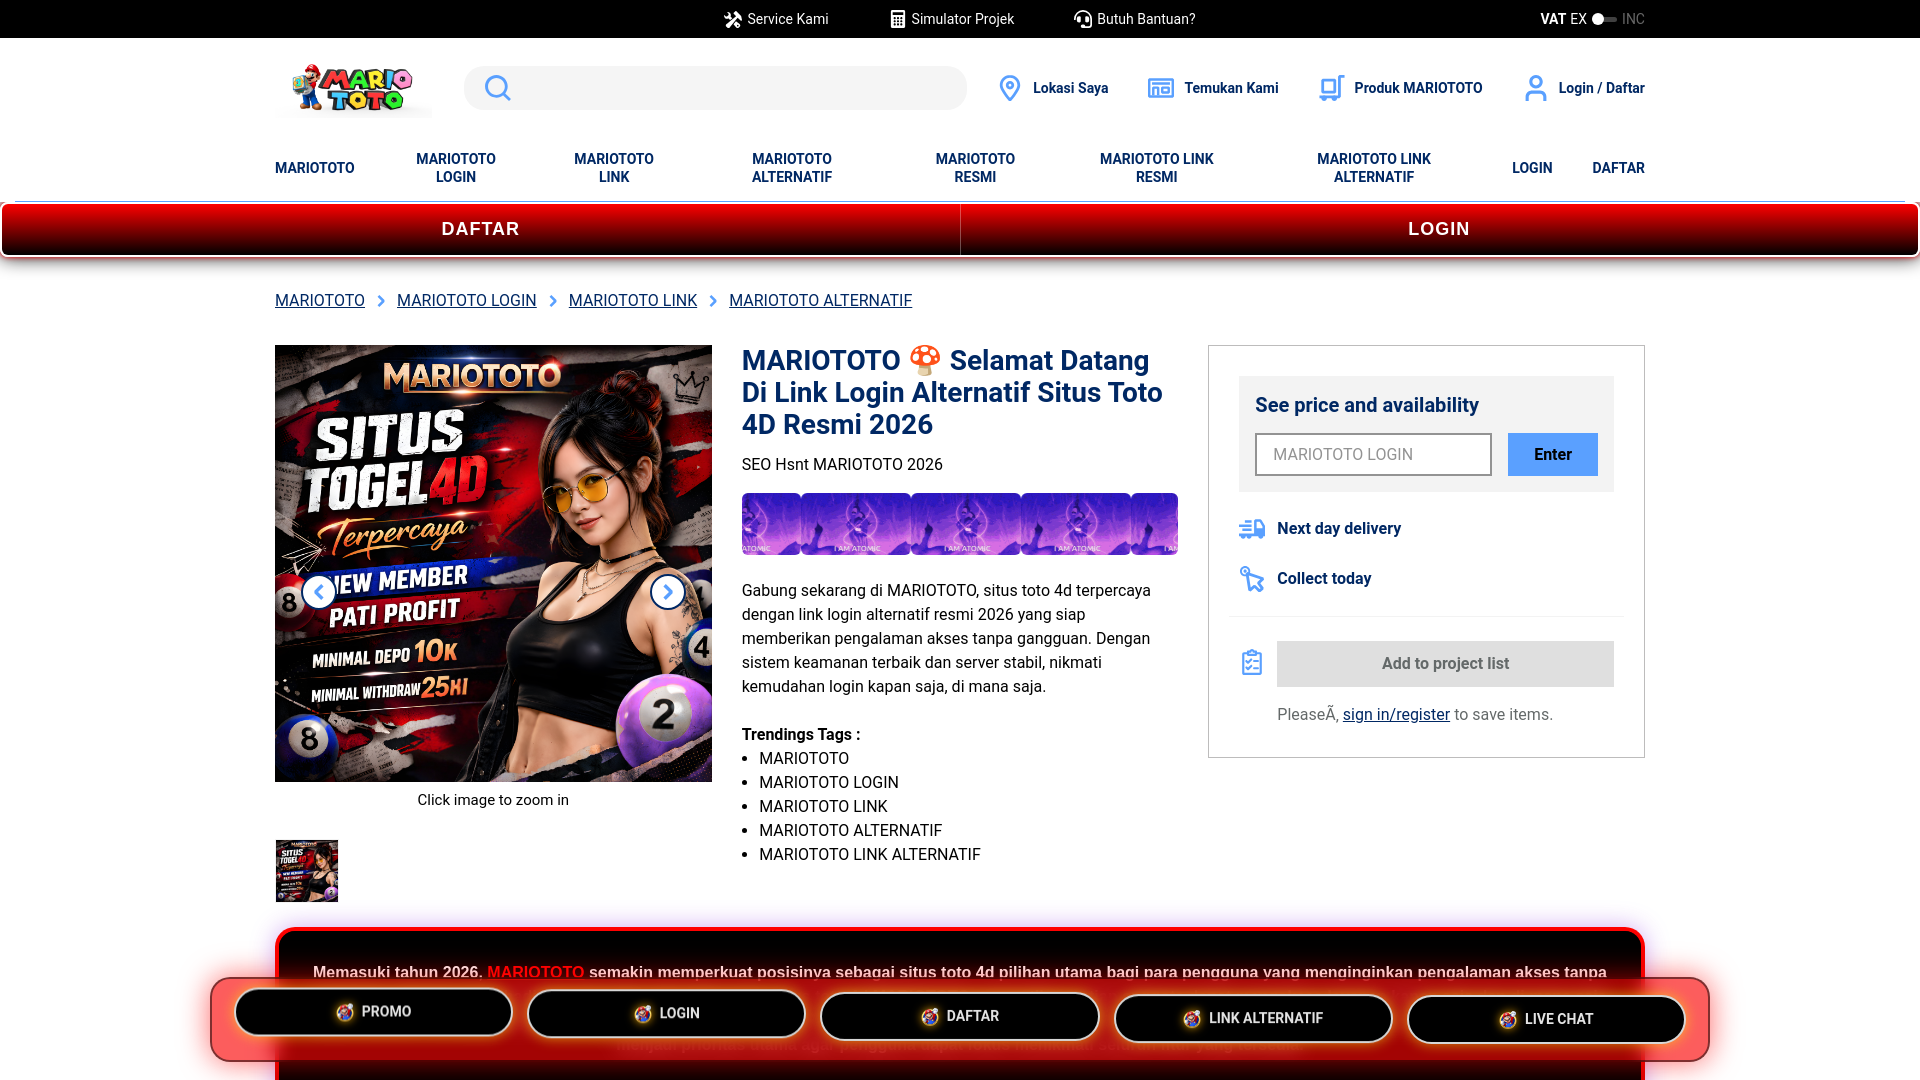Select small product thumbnail below image
Screen dimensions: 1920x1080
307,871
